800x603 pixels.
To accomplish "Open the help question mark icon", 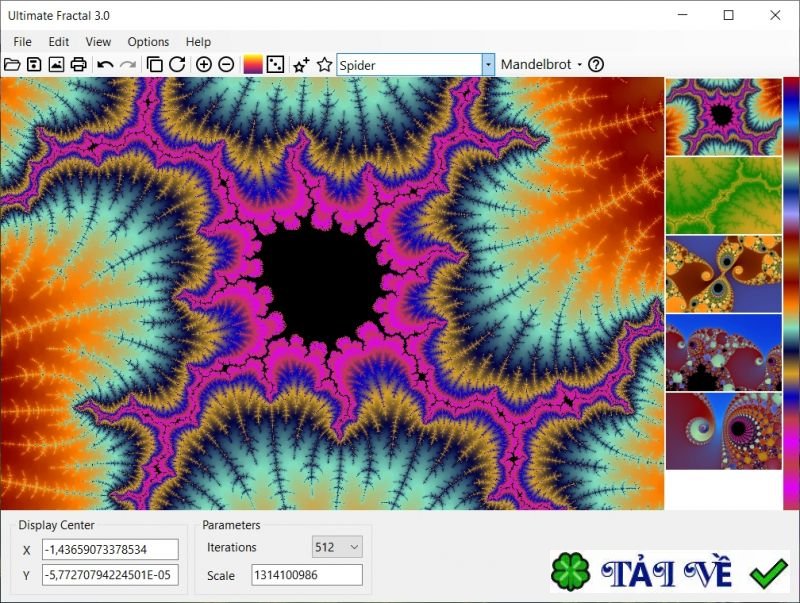I will (596, 64).
